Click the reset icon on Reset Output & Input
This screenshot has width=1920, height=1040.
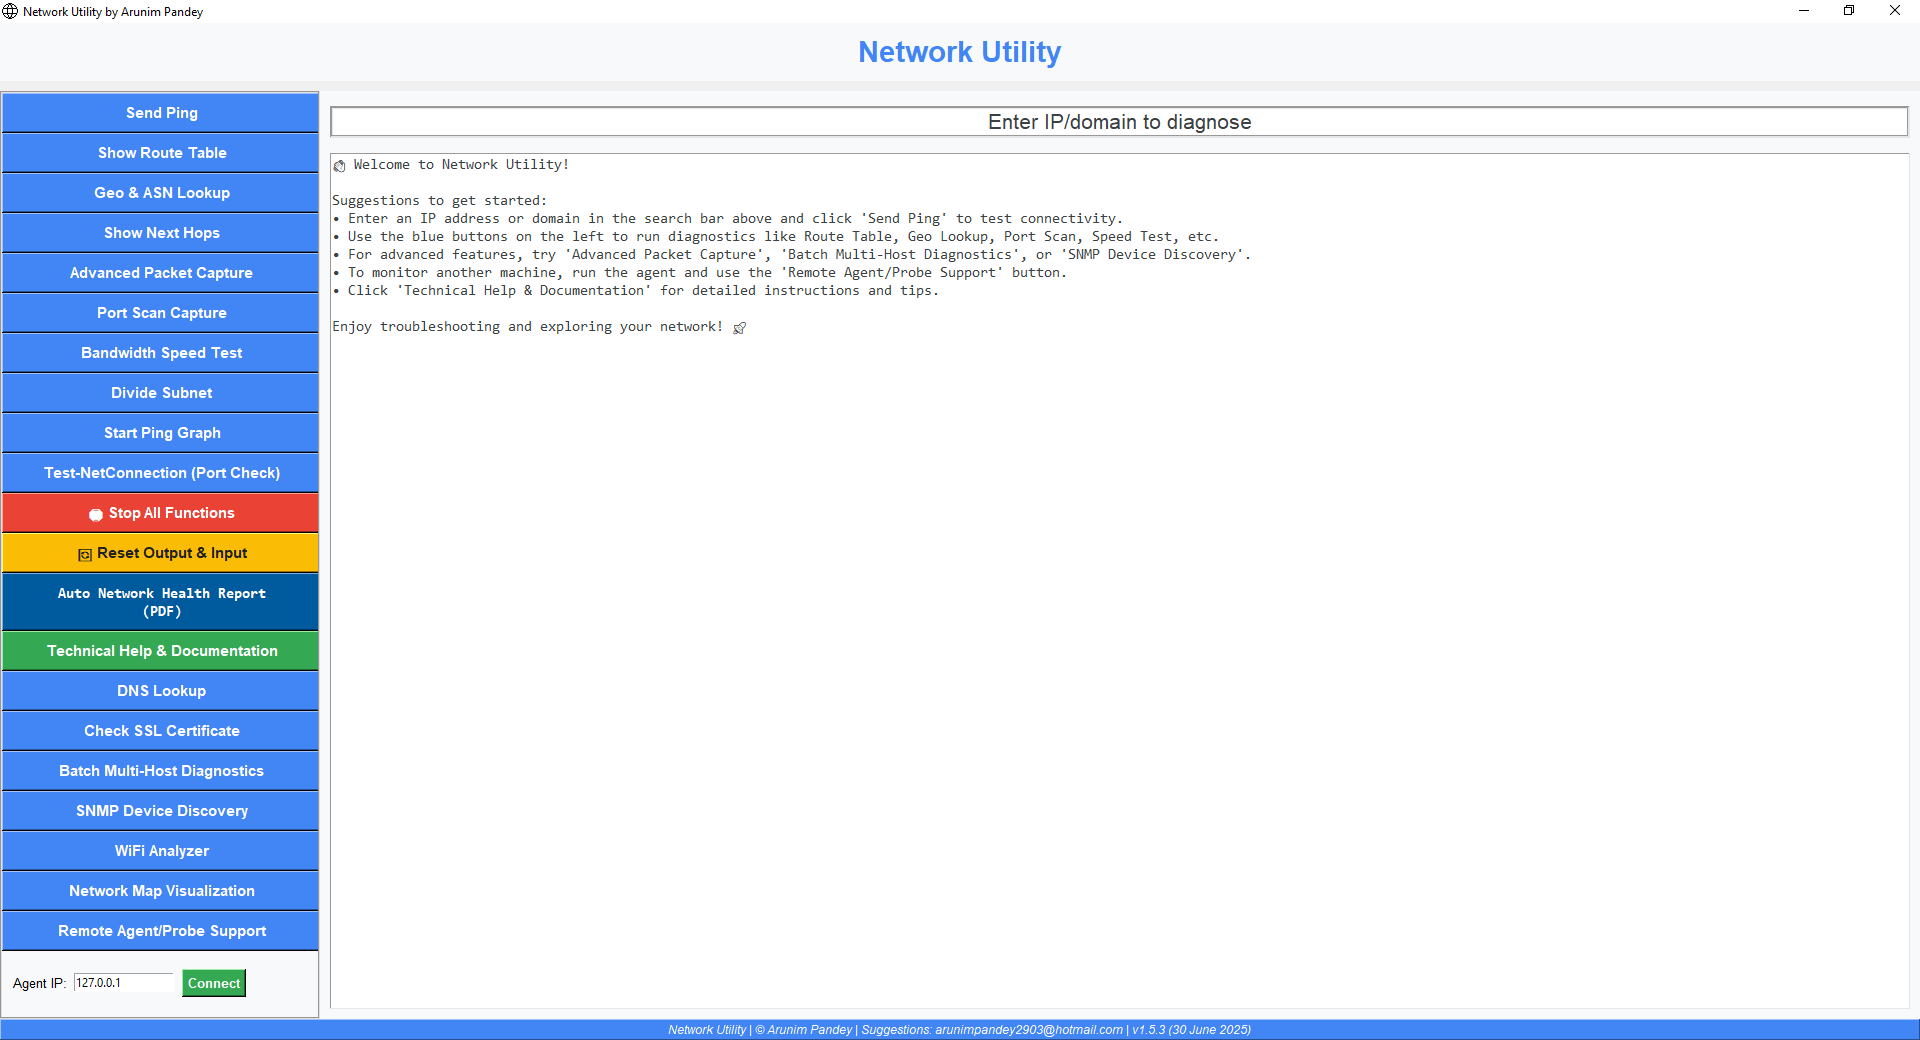(x=84, y=553)
